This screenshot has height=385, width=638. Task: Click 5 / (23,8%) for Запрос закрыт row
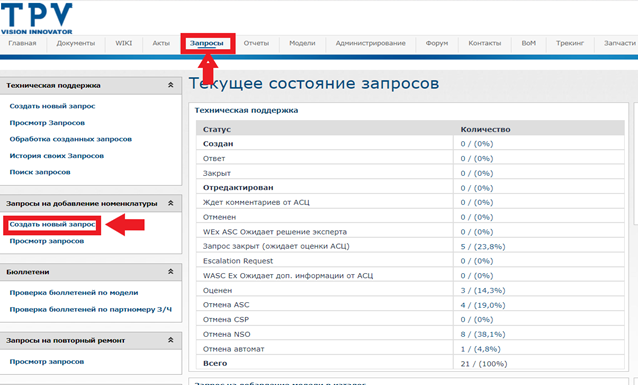click(x=483, y=247)
